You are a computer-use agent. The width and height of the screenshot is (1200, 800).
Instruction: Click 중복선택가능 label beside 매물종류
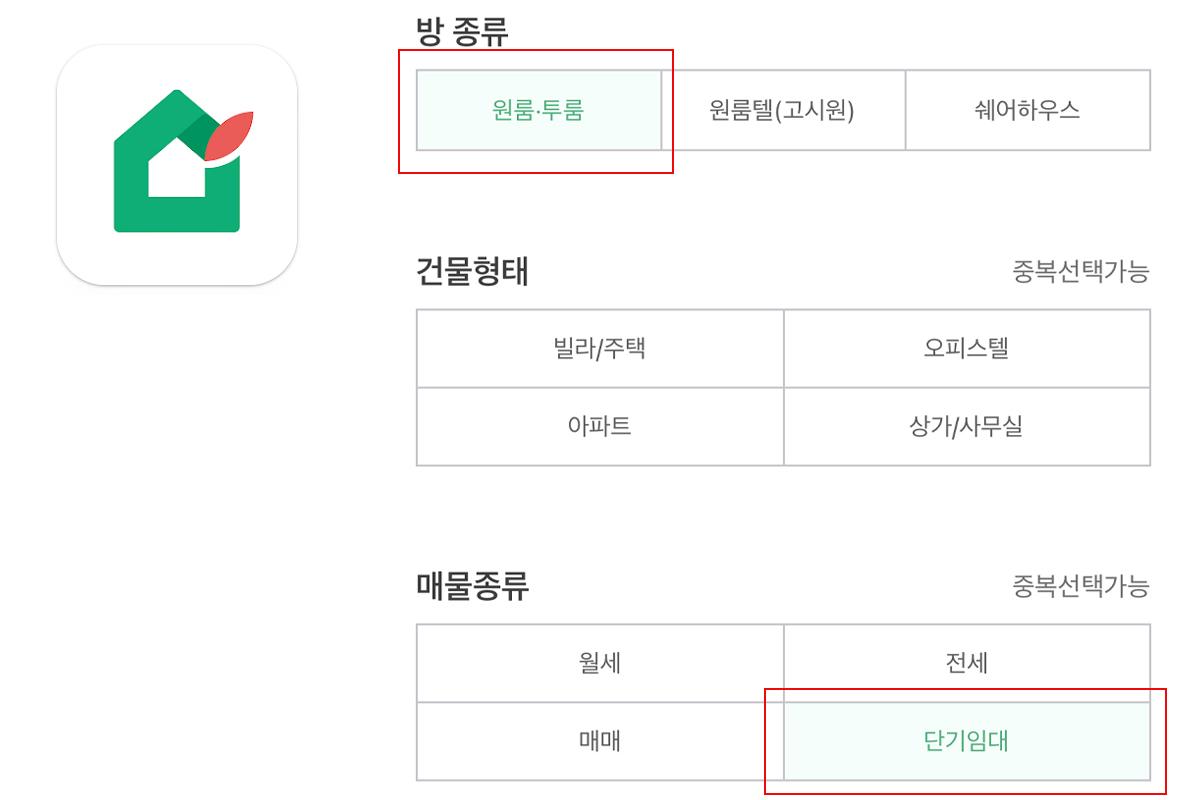coord(1080,587)
